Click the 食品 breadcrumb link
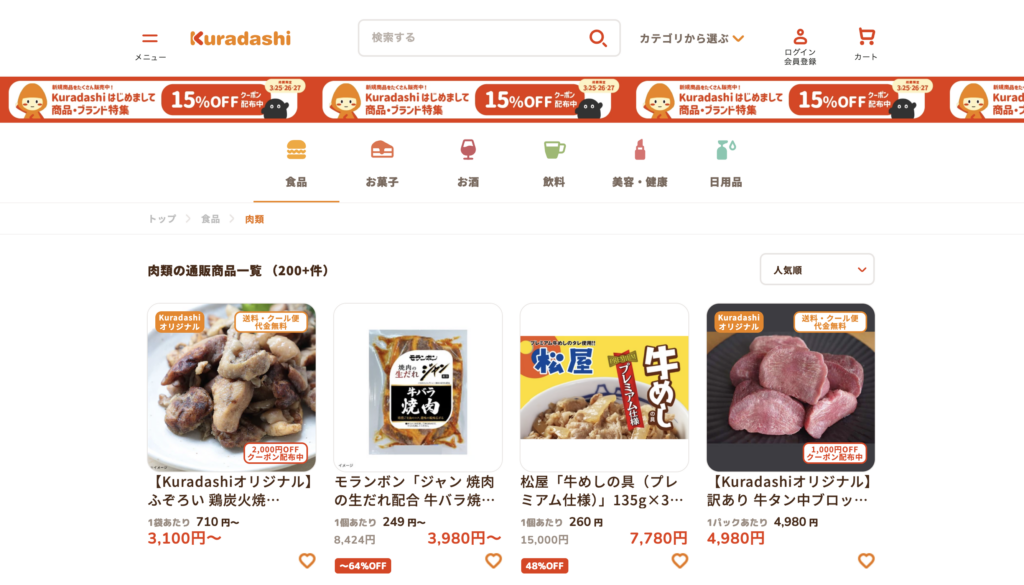 pyautogui.click(x=210, y=219)
